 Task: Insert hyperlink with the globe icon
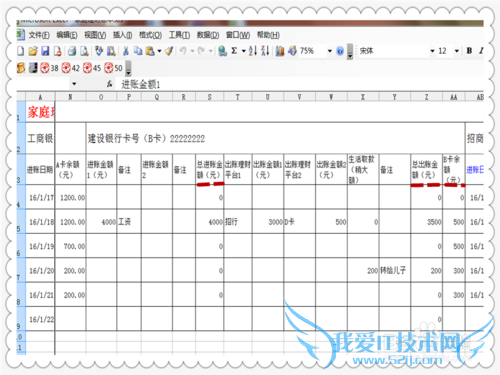222,51
